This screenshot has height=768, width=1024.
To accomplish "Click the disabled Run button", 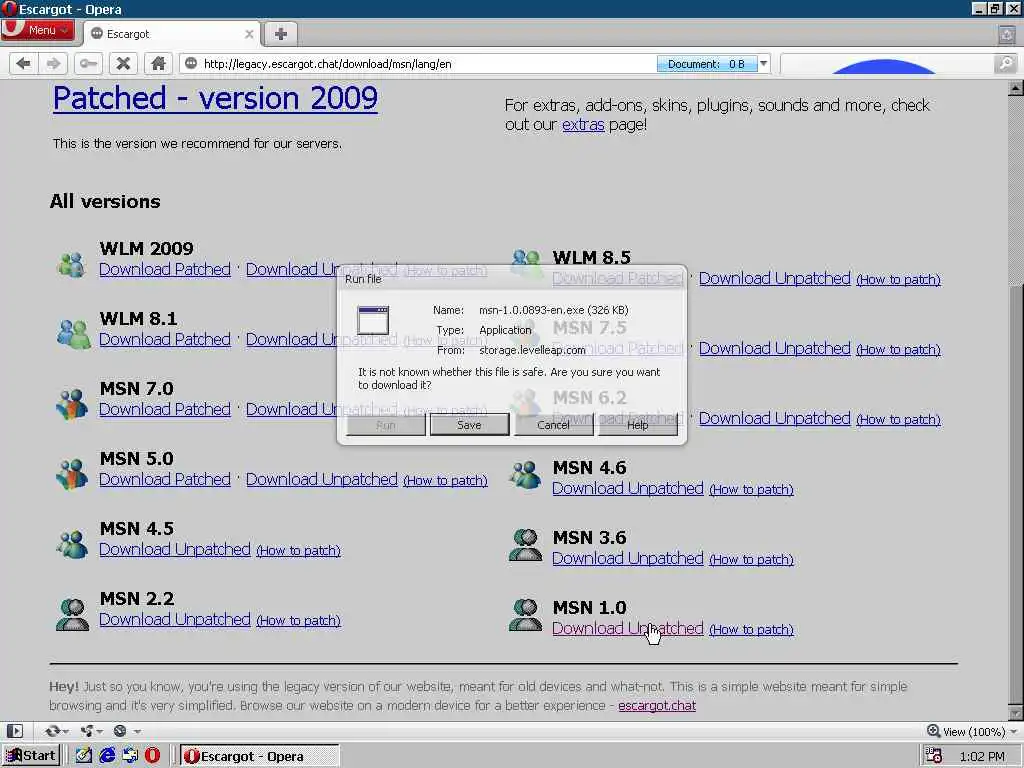I will [x=385, y=425].
